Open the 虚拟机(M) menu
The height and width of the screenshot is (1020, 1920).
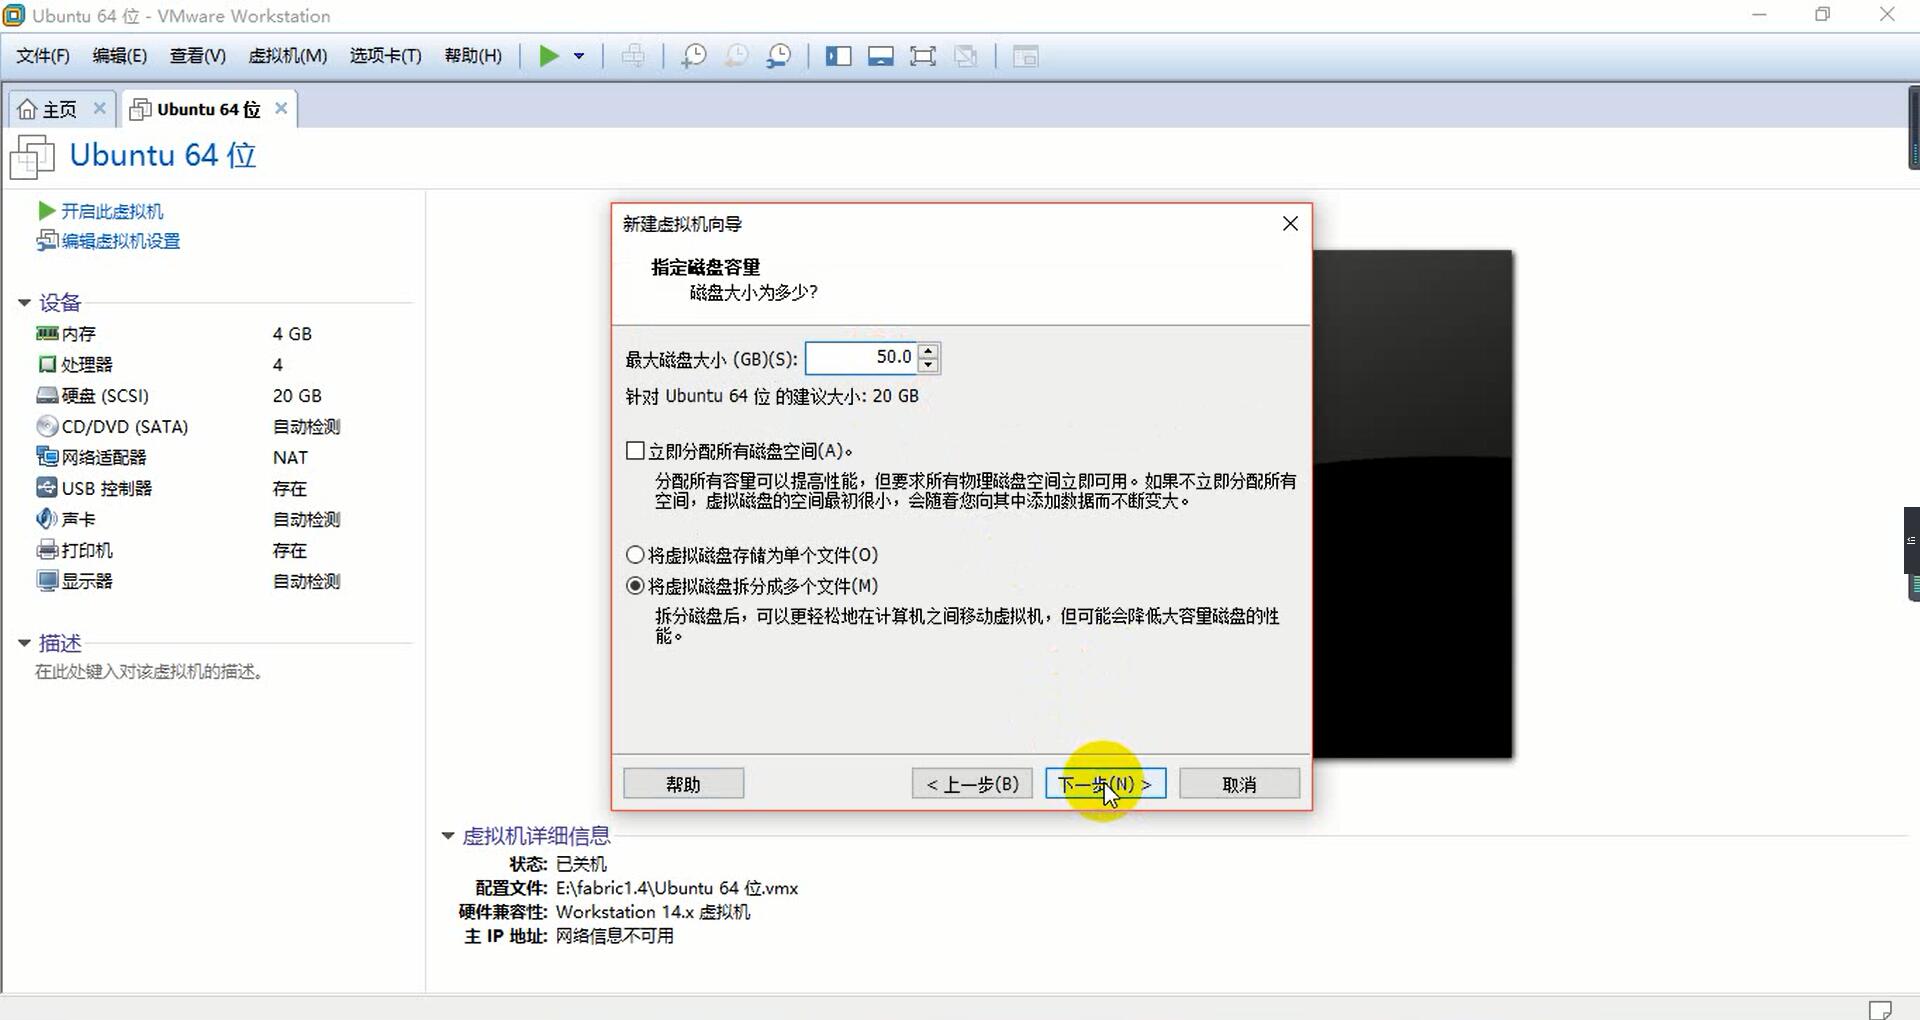pos(288,56)
